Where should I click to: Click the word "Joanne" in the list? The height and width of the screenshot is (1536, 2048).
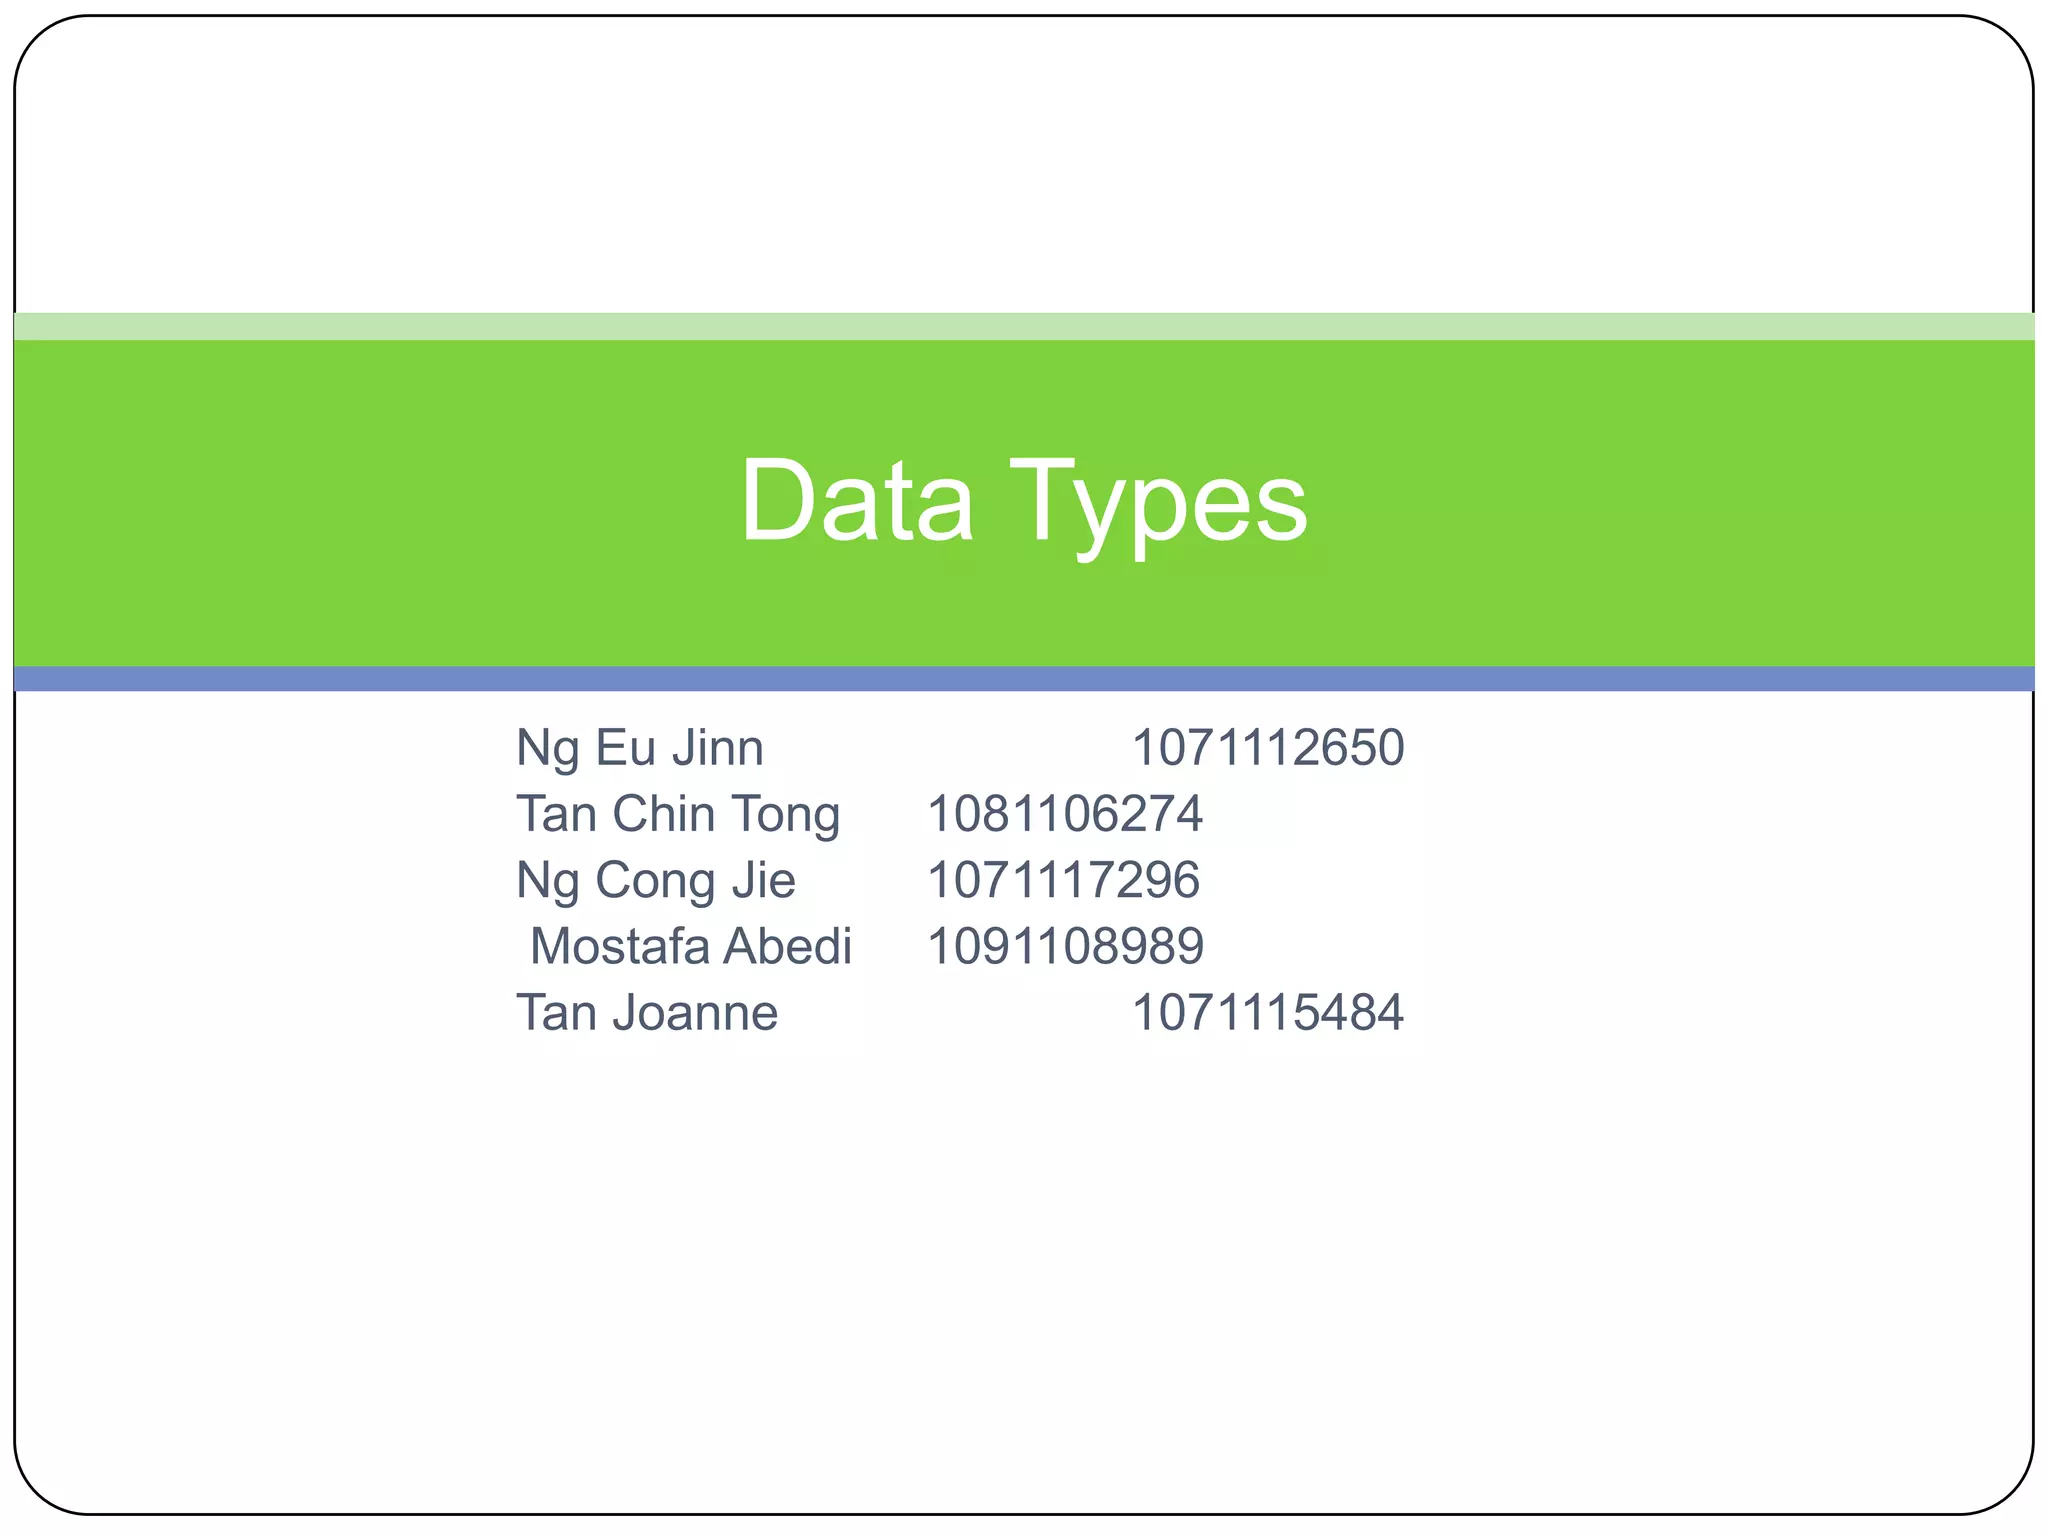(x=695, y=1012)
